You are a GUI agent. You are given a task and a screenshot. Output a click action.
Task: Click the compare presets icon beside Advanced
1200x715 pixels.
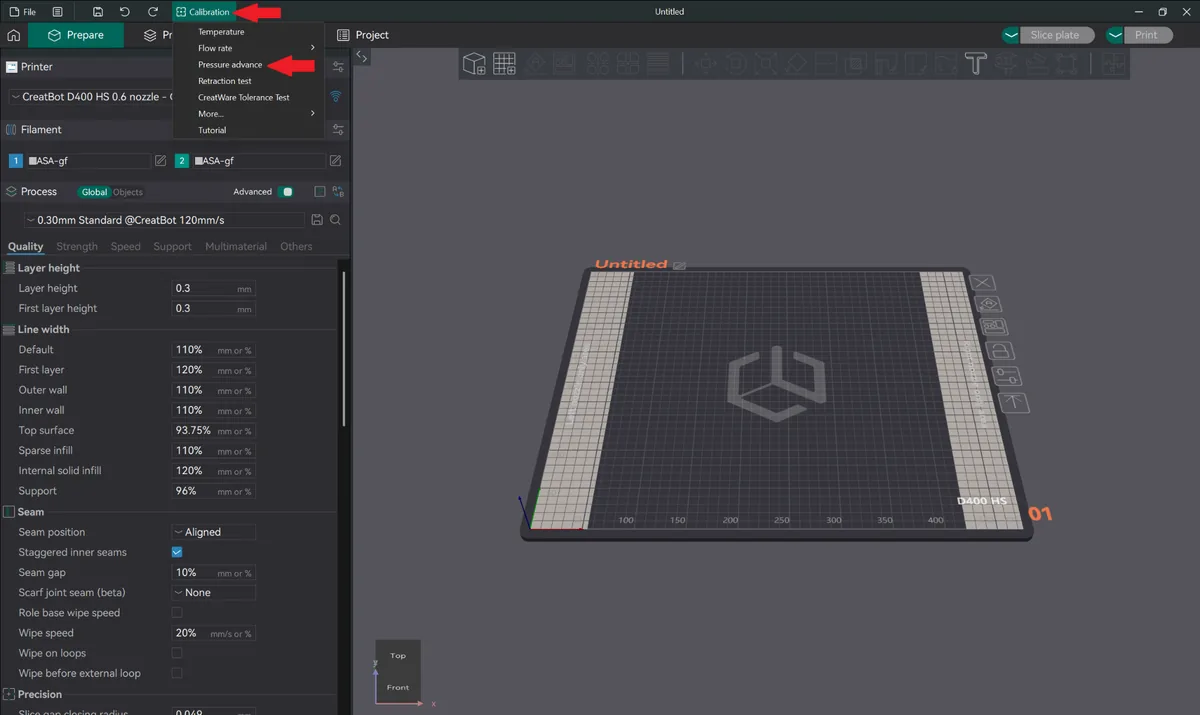(338, 191)
